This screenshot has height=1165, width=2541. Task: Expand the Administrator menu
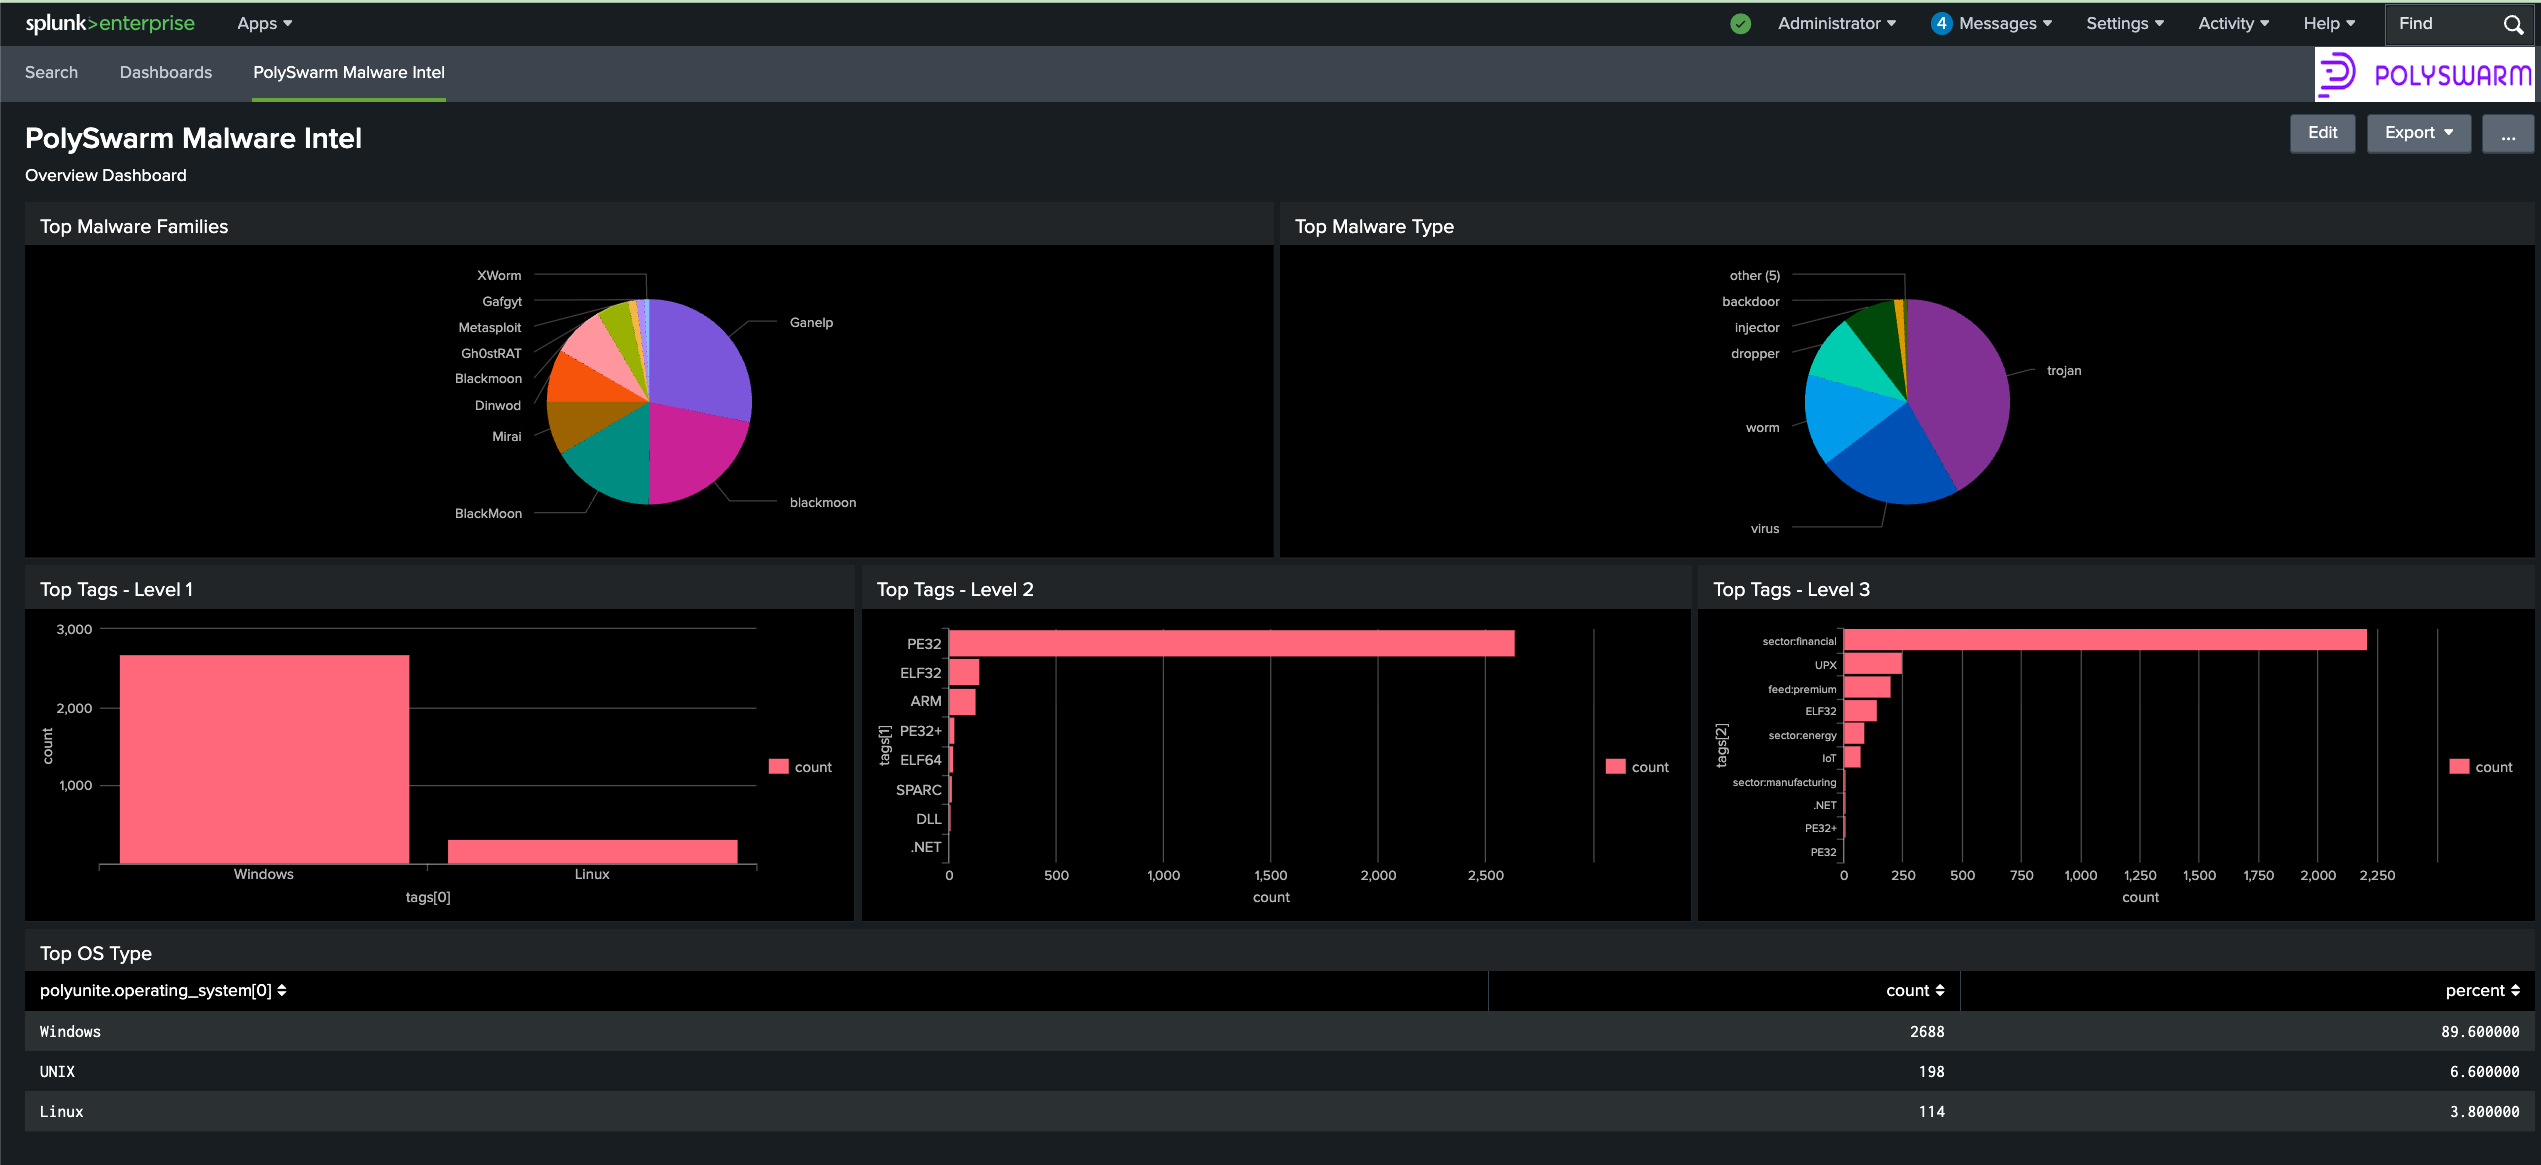click(x=1837, y=23)
